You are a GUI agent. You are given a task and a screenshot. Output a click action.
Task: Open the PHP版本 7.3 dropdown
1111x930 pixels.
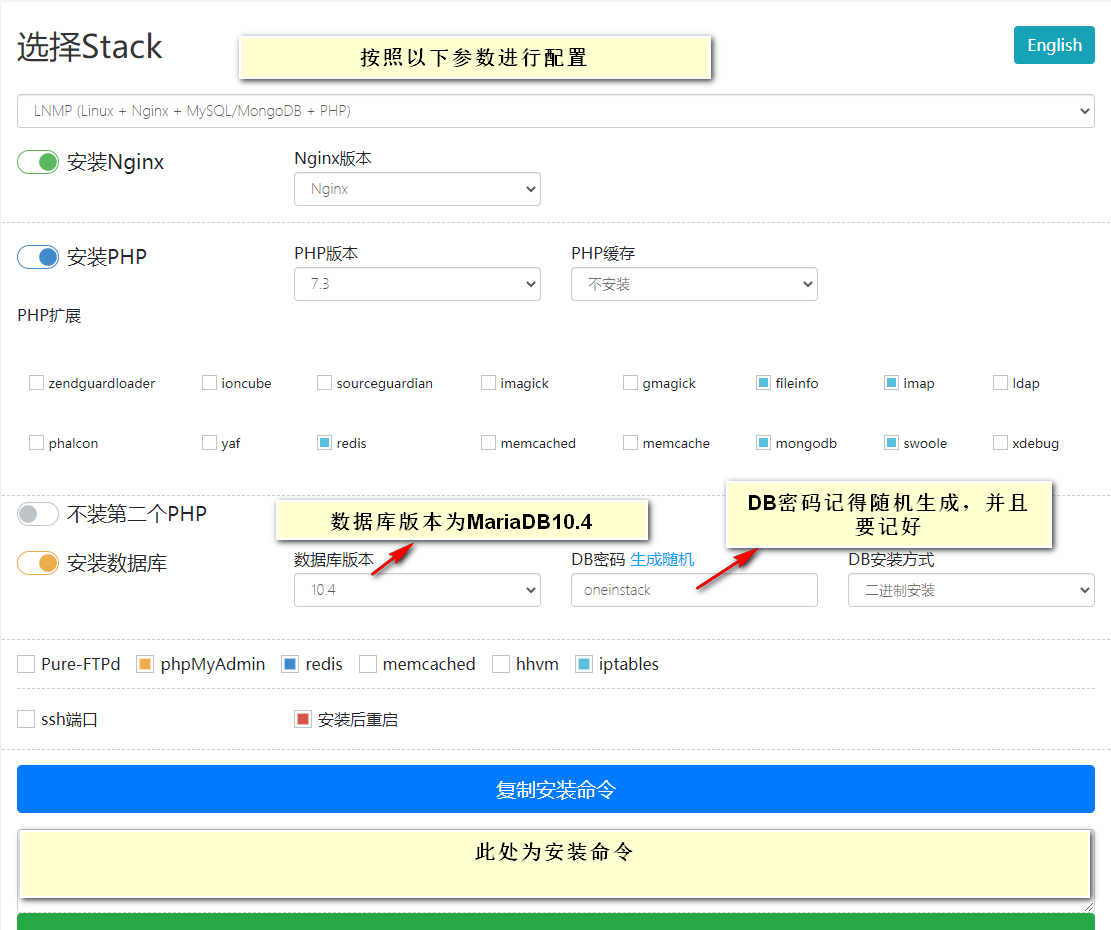[417, 284]
